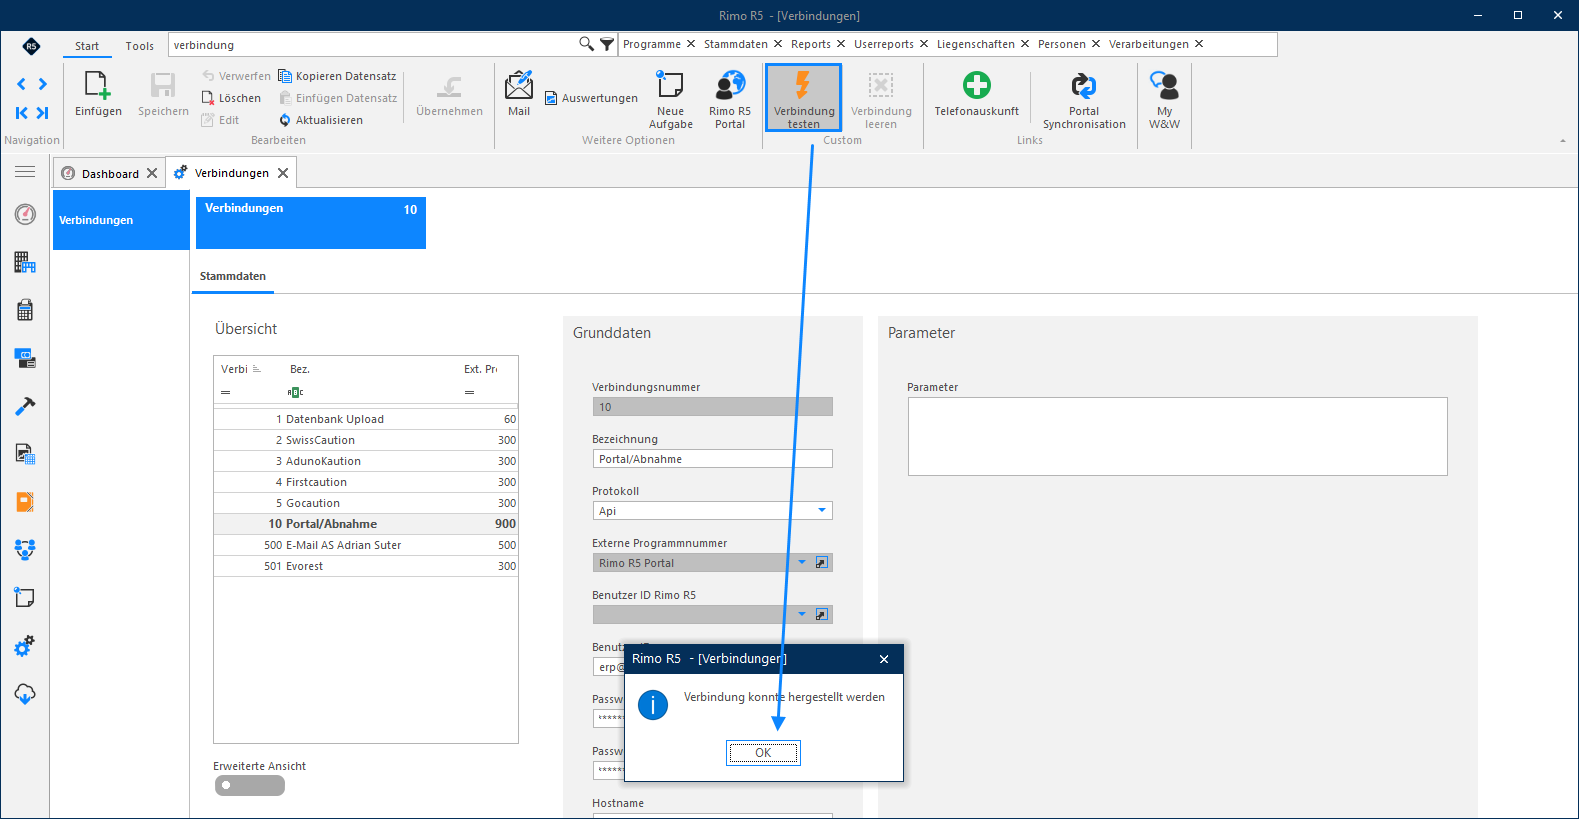Click the magnifier icon in the search box

pos(586,44)
